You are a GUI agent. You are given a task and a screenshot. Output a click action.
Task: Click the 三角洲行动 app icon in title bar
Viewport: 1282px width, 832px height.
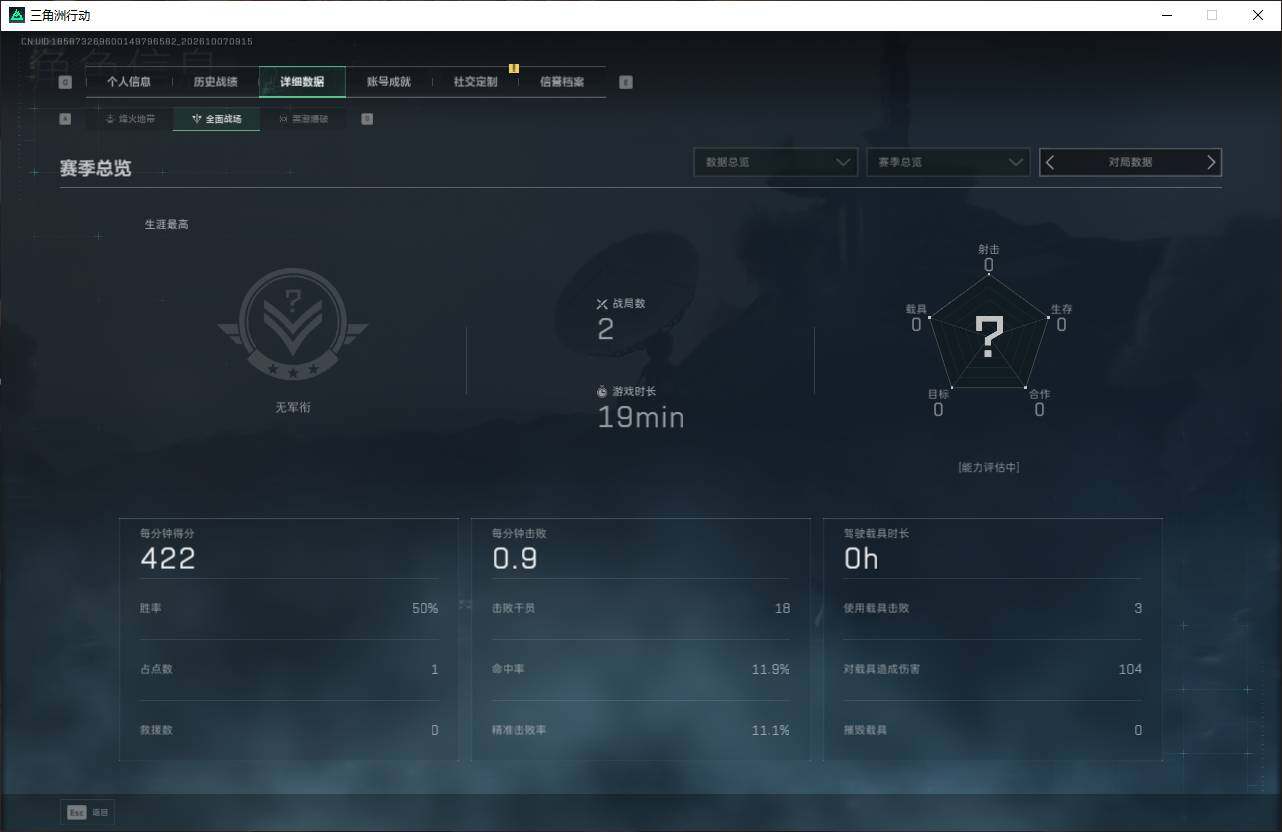click(x=17, y=15)
